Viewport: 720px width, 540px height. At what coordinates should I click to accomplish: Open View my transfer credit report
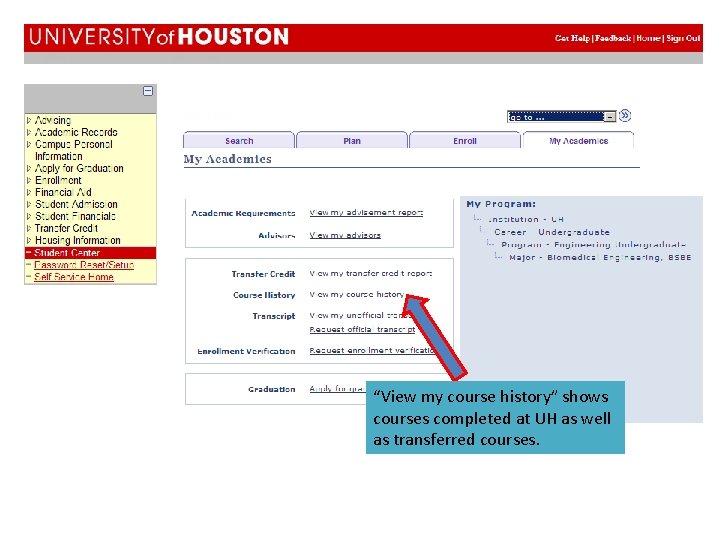pyautogui.click(x=371, y=273)
